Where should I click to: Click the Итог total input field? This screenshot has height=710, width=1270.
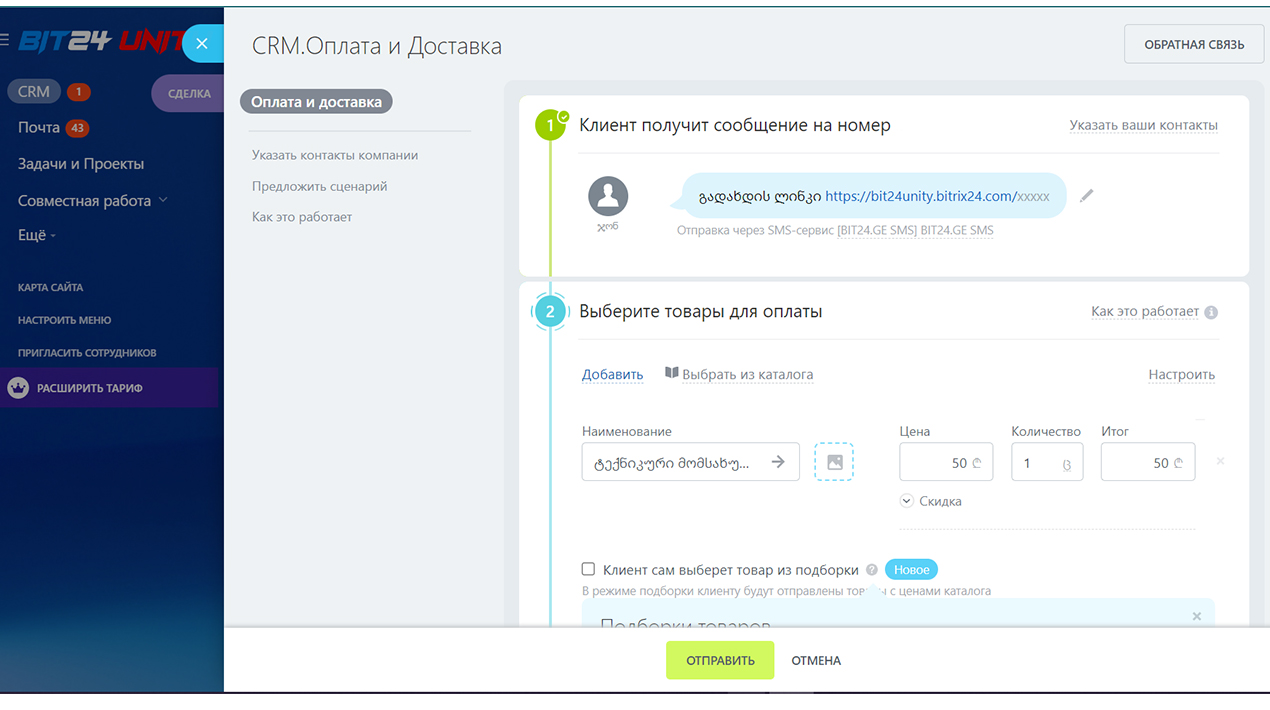point(1148,462)
